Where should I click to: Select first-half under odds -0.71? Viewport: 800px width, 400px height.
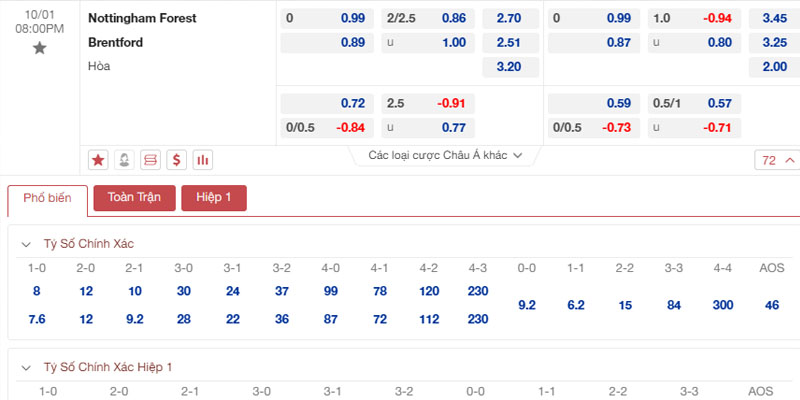694,128
